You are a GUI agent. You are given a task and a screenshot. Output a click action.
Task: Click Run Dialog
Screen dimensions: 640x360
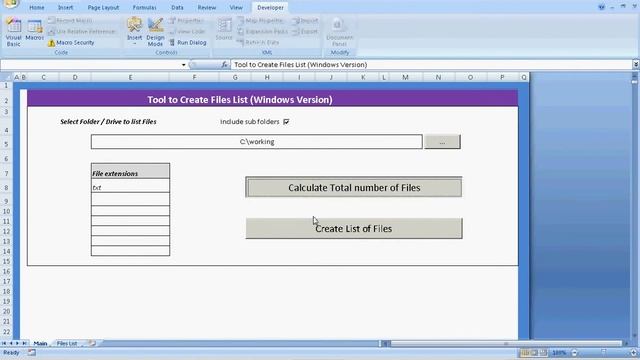click(188, 42)
